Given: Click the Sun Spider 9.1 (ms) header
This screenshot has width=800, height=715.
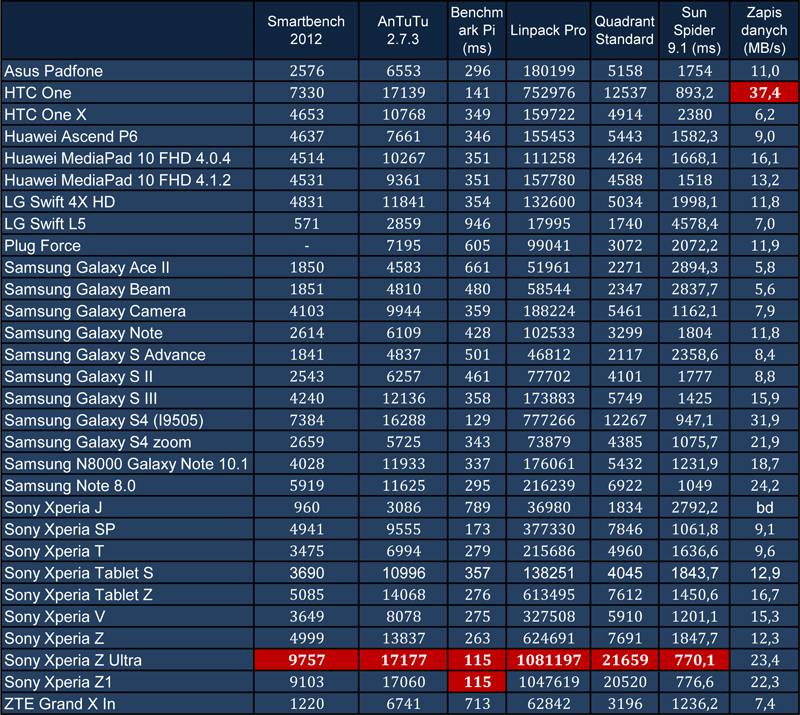Looking at the screenshot, I should click(694, 30).
